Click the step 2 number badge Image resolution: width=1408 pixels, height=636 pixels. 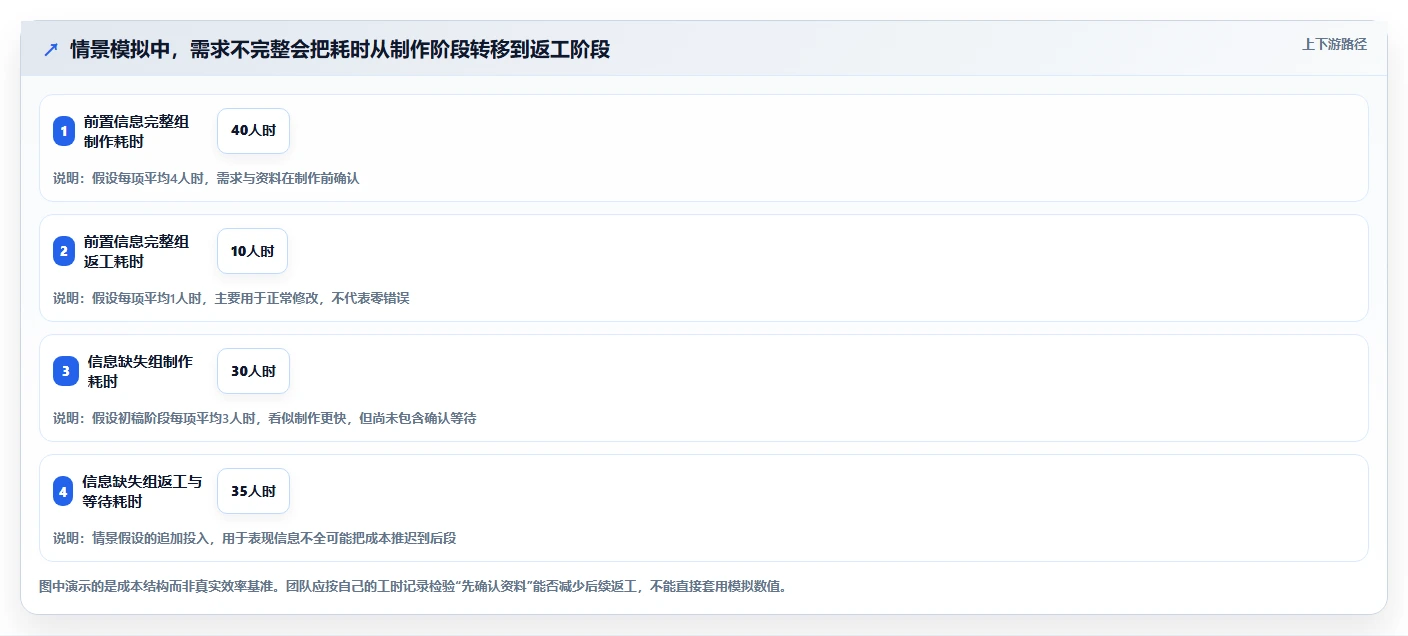64,251
